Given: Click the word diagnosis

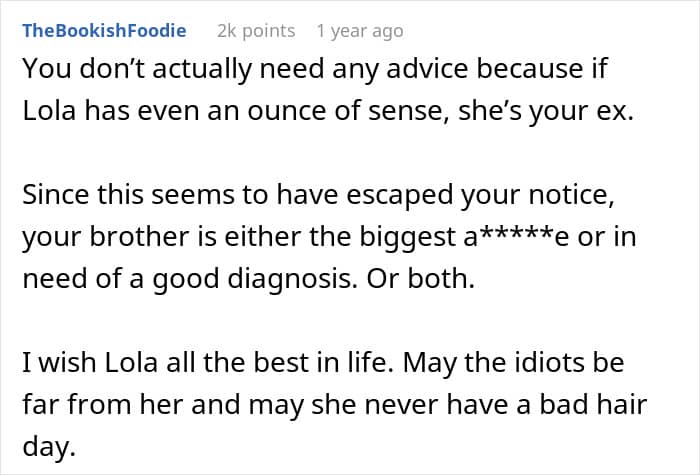Looking at the screenshot, I should [x=292, y=279].
